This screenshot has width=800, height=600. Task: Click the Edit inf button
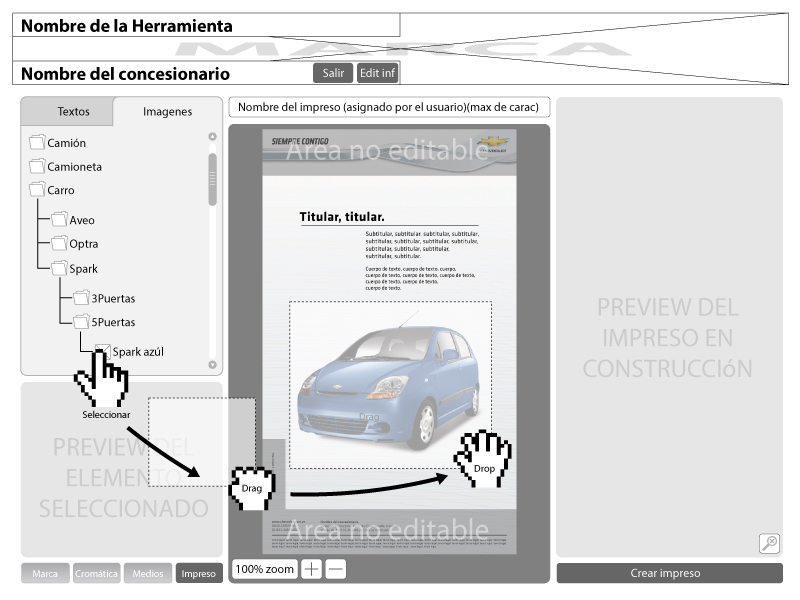point(377,73)
